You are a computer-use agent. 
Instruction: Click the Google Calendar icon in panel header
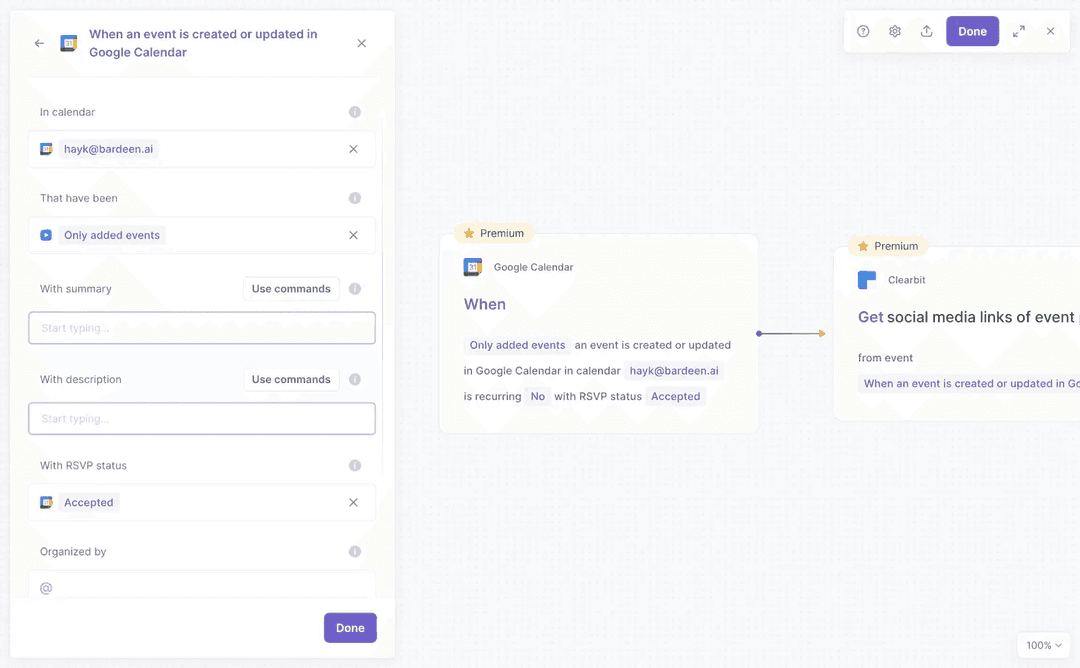point(69,43)
